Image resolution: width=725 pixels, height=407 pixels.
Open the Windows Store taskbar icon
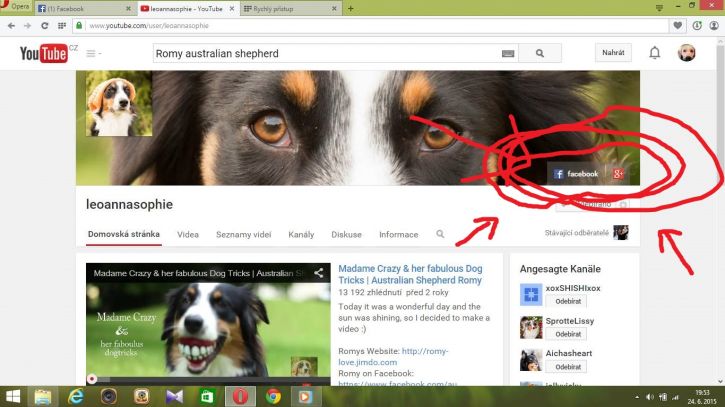[207, 396]
